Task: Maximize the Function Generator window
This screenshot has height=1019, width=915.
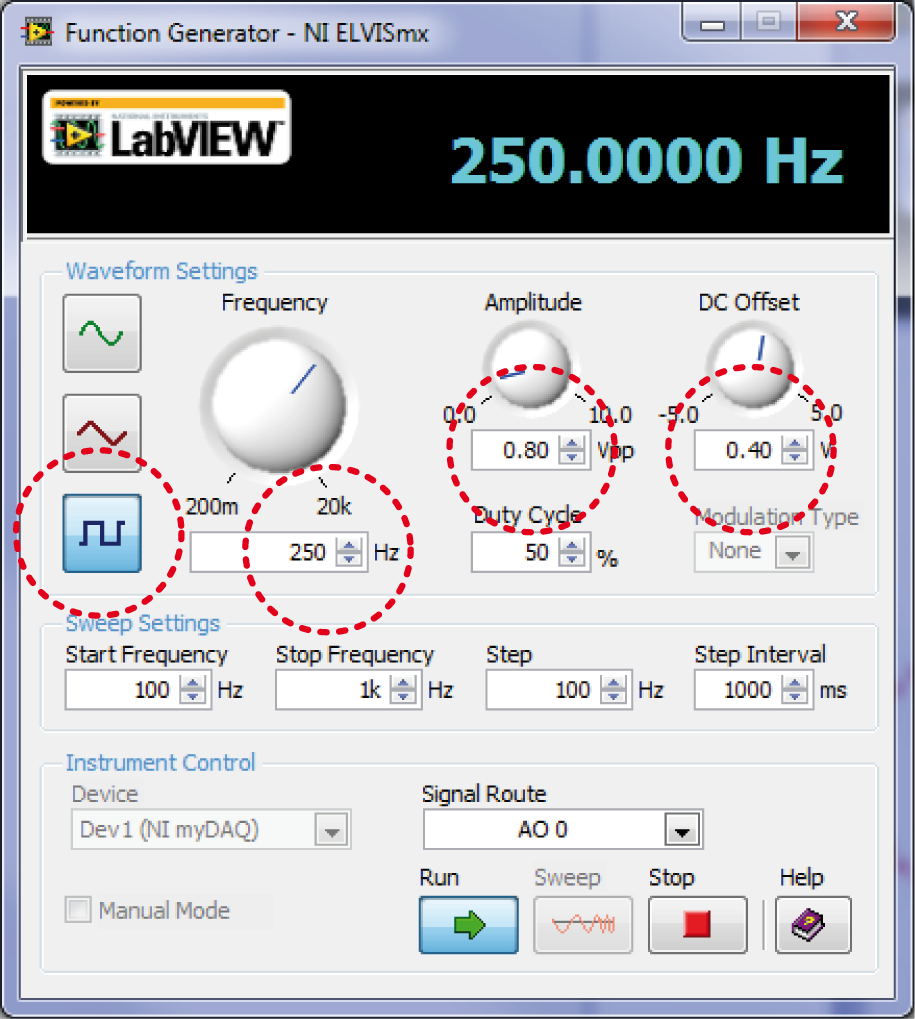Action: (x=769, y=23)
